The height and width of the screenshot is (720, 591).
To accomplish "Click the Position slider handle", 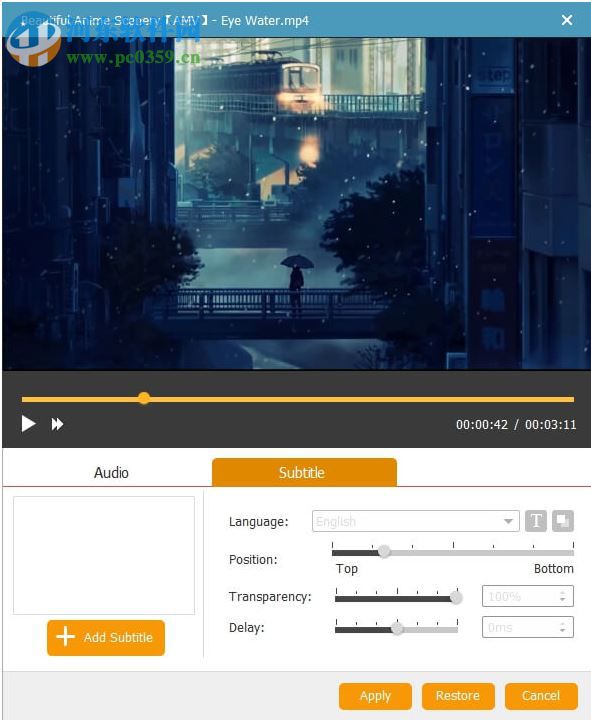I will coord(384,551).
